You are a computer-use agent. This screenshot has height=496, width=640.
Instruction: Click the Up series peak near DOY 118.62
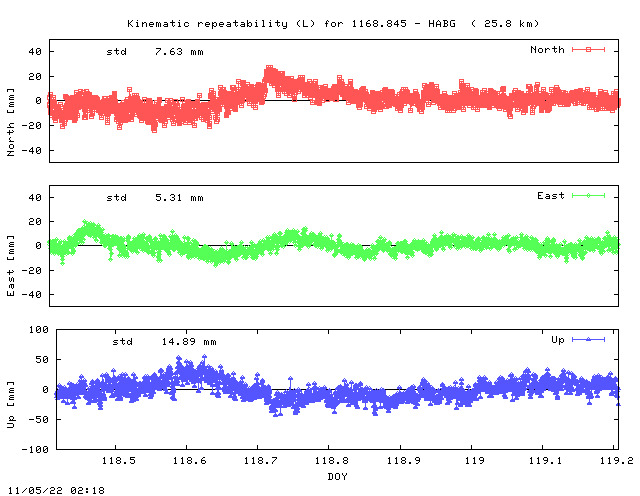(204, 357)
